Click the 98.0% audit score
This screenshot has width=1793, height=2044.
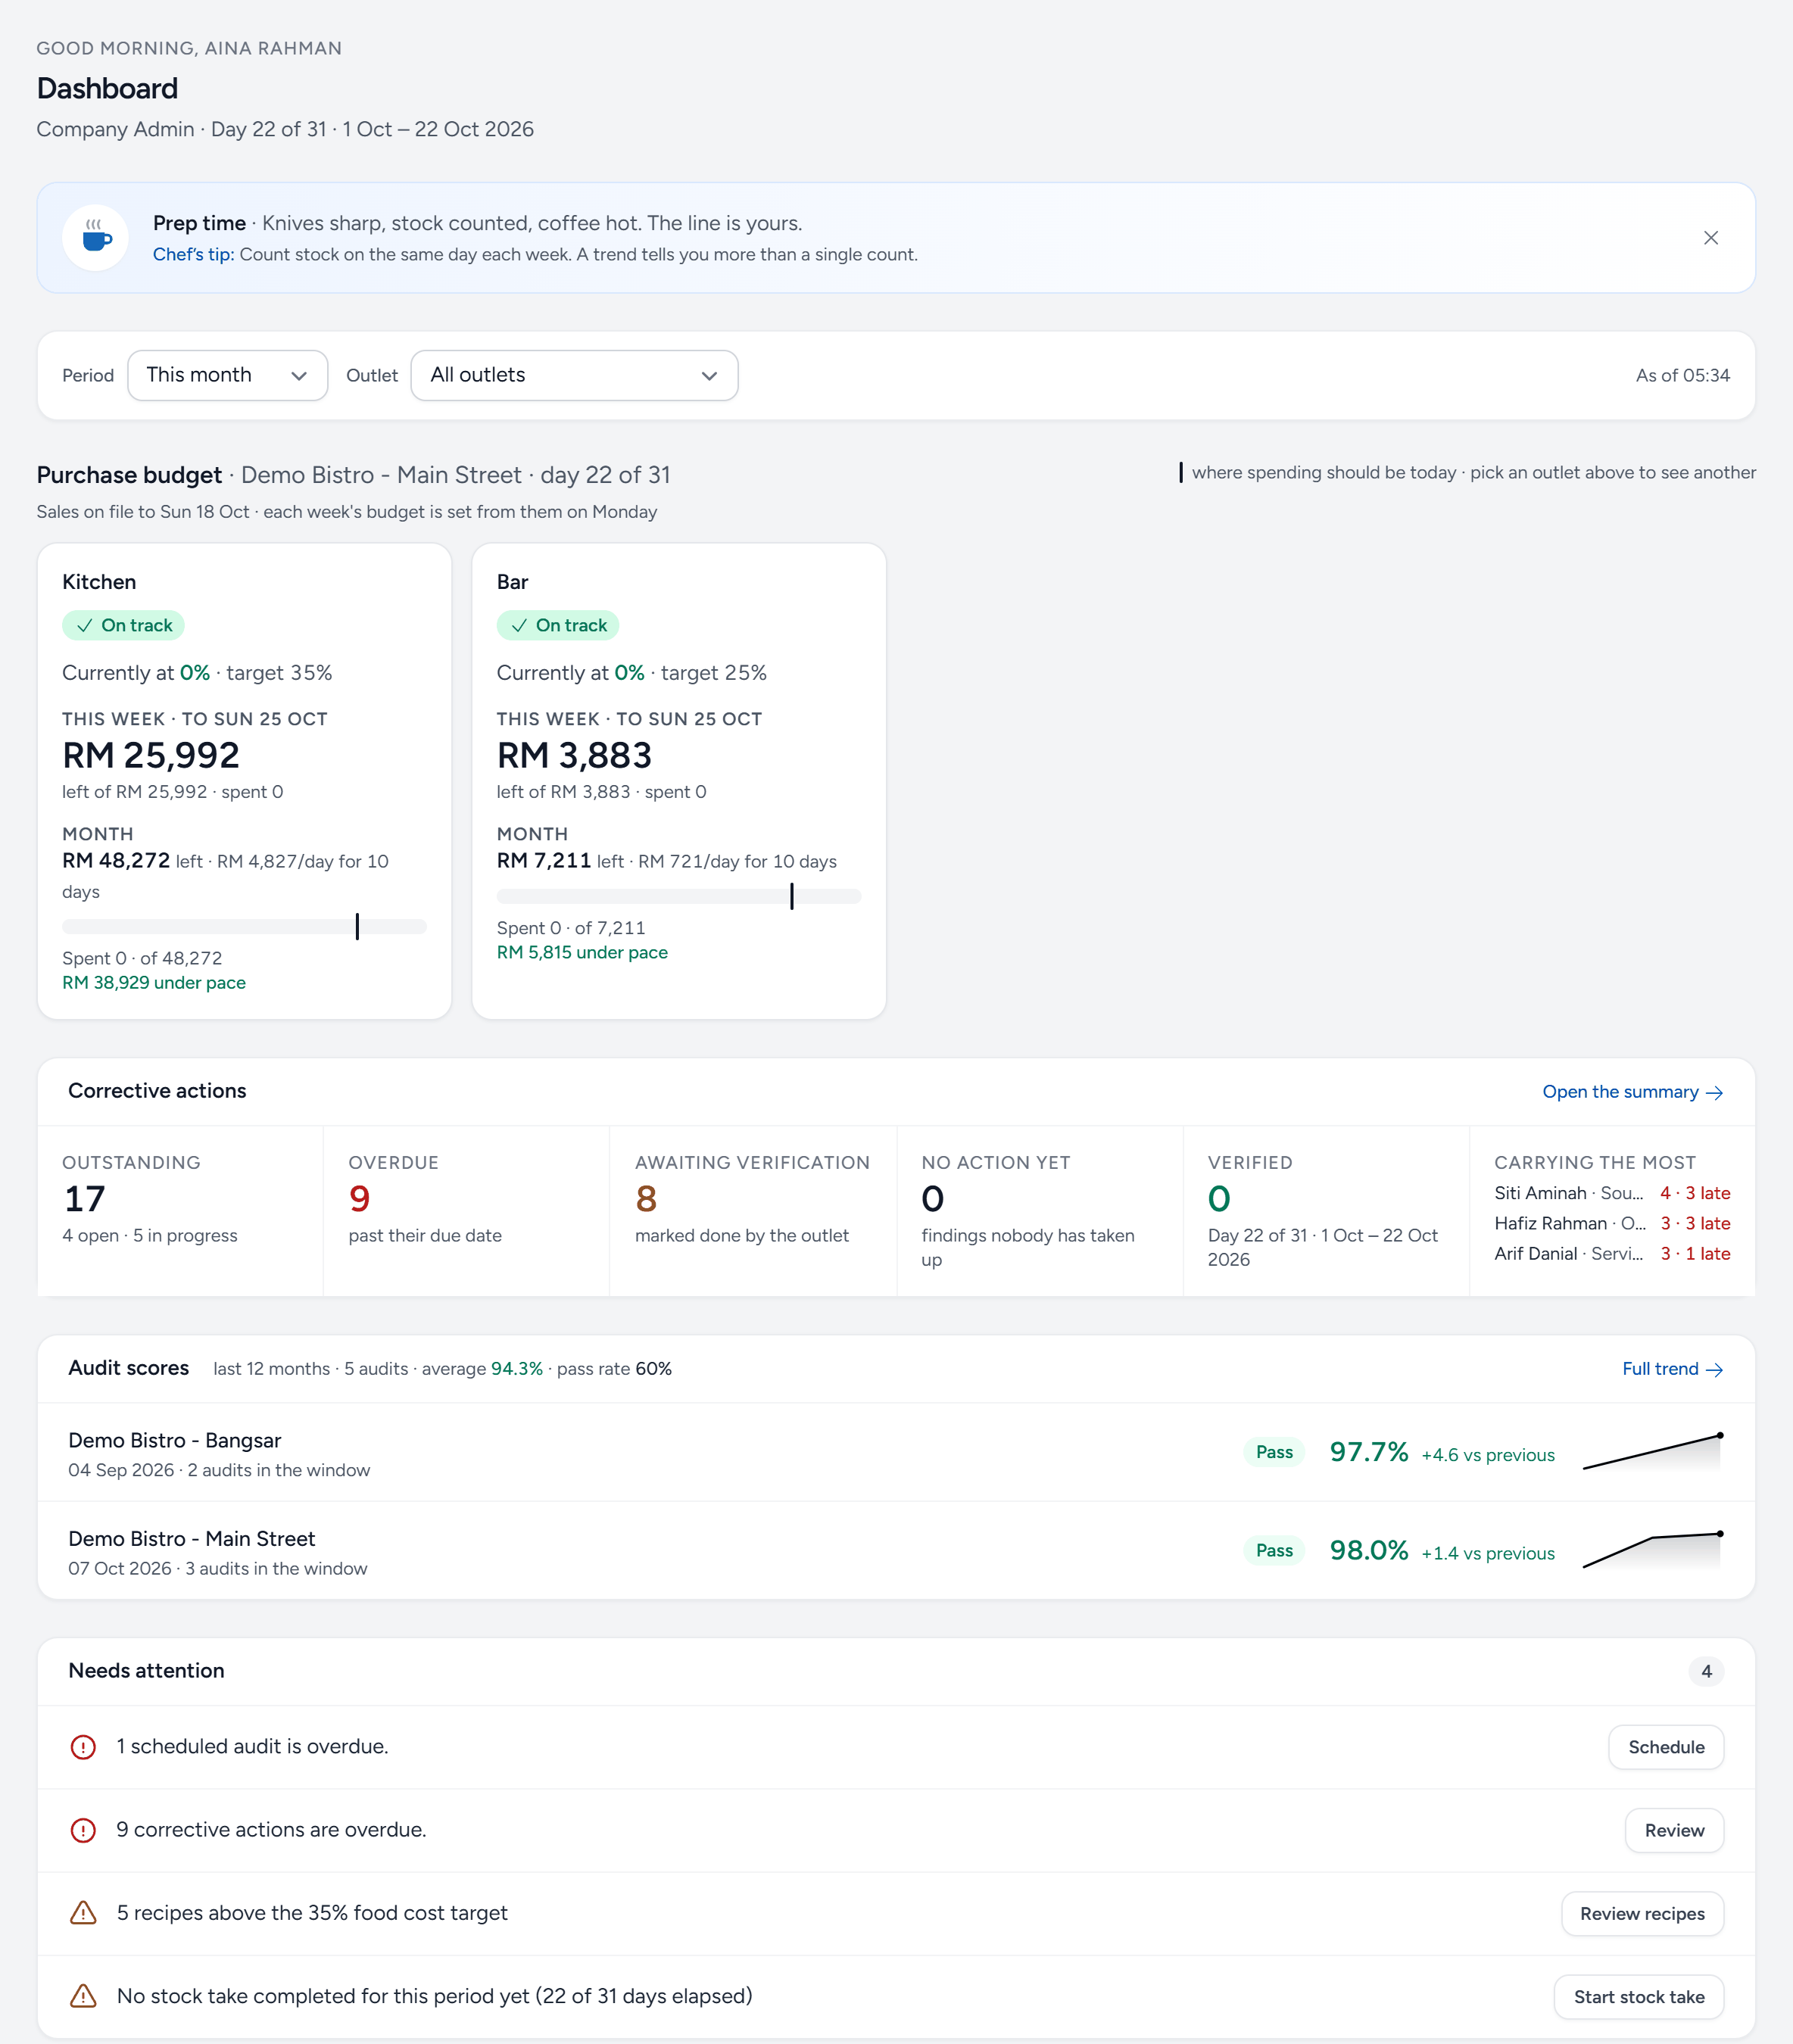[x=1368, y=1550]
